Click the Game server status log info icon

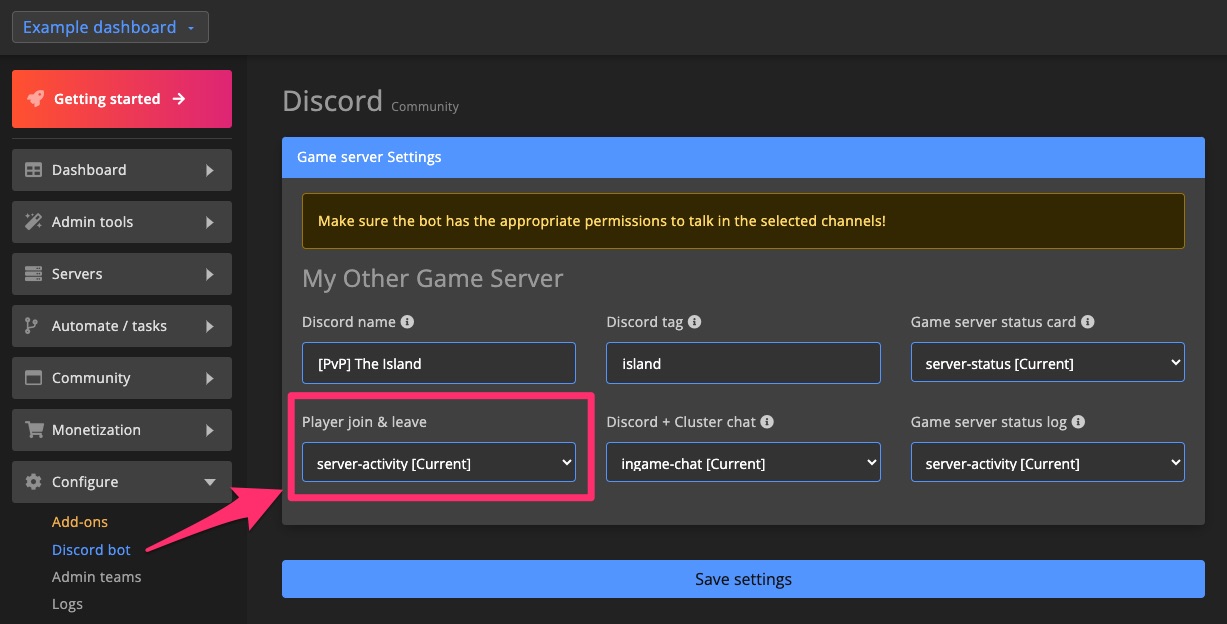[1078, 421]
